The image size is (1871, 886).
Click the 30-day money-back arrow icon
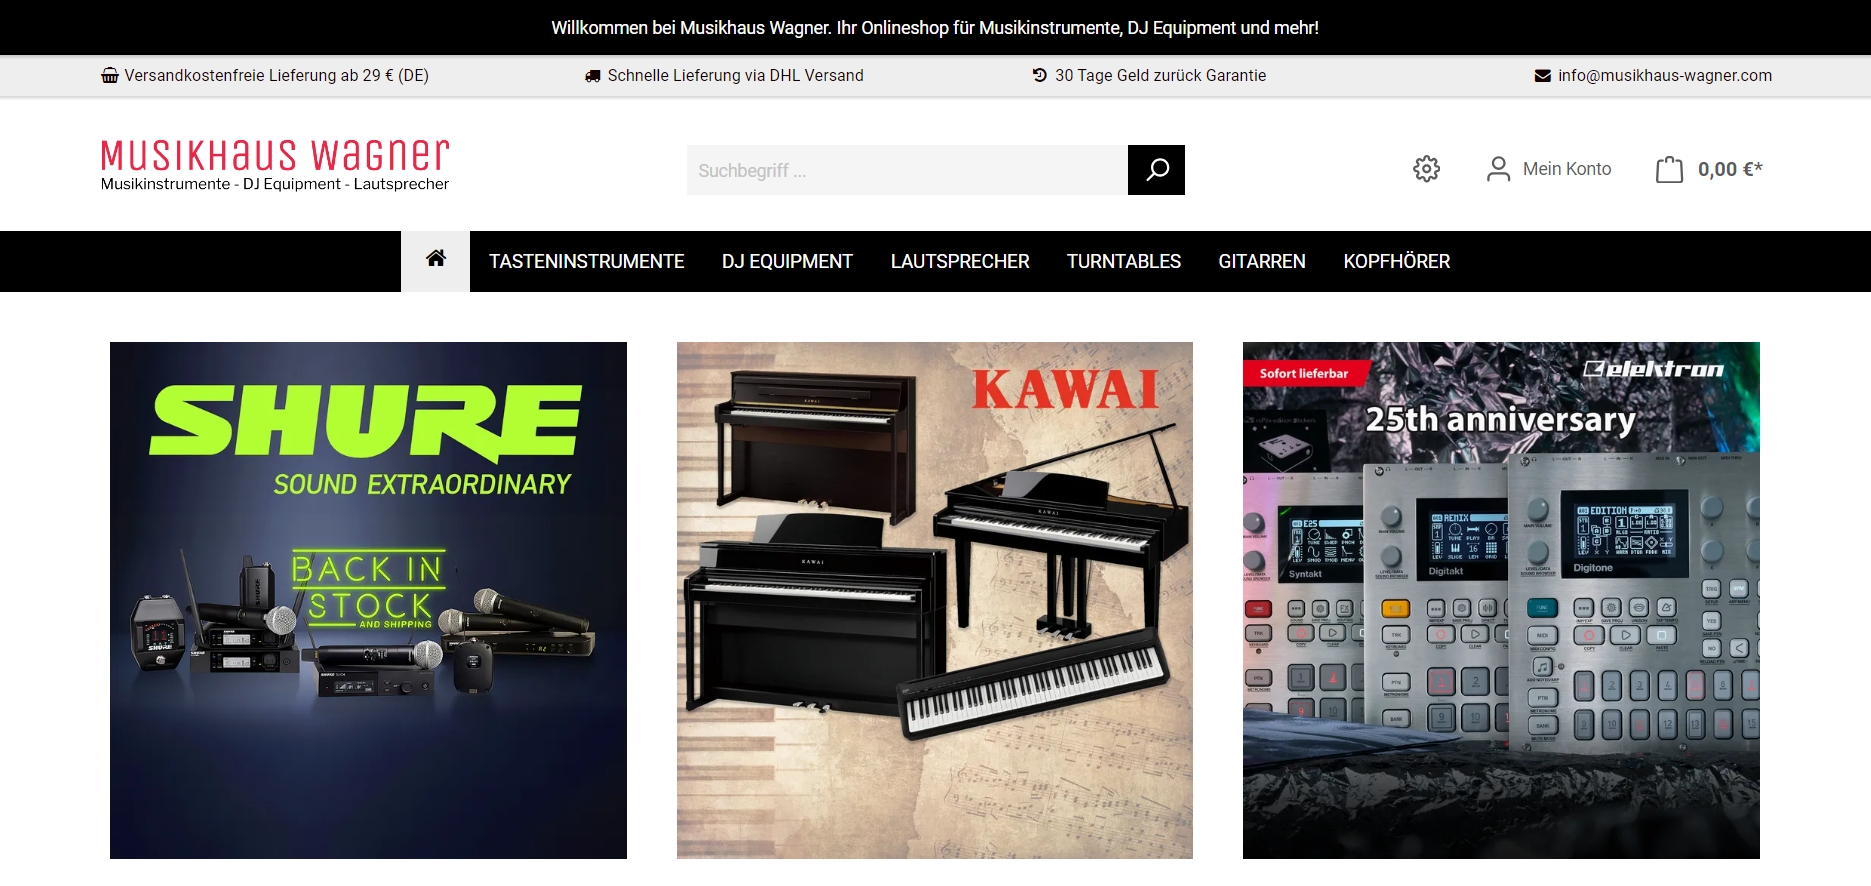coord(1040,75)
